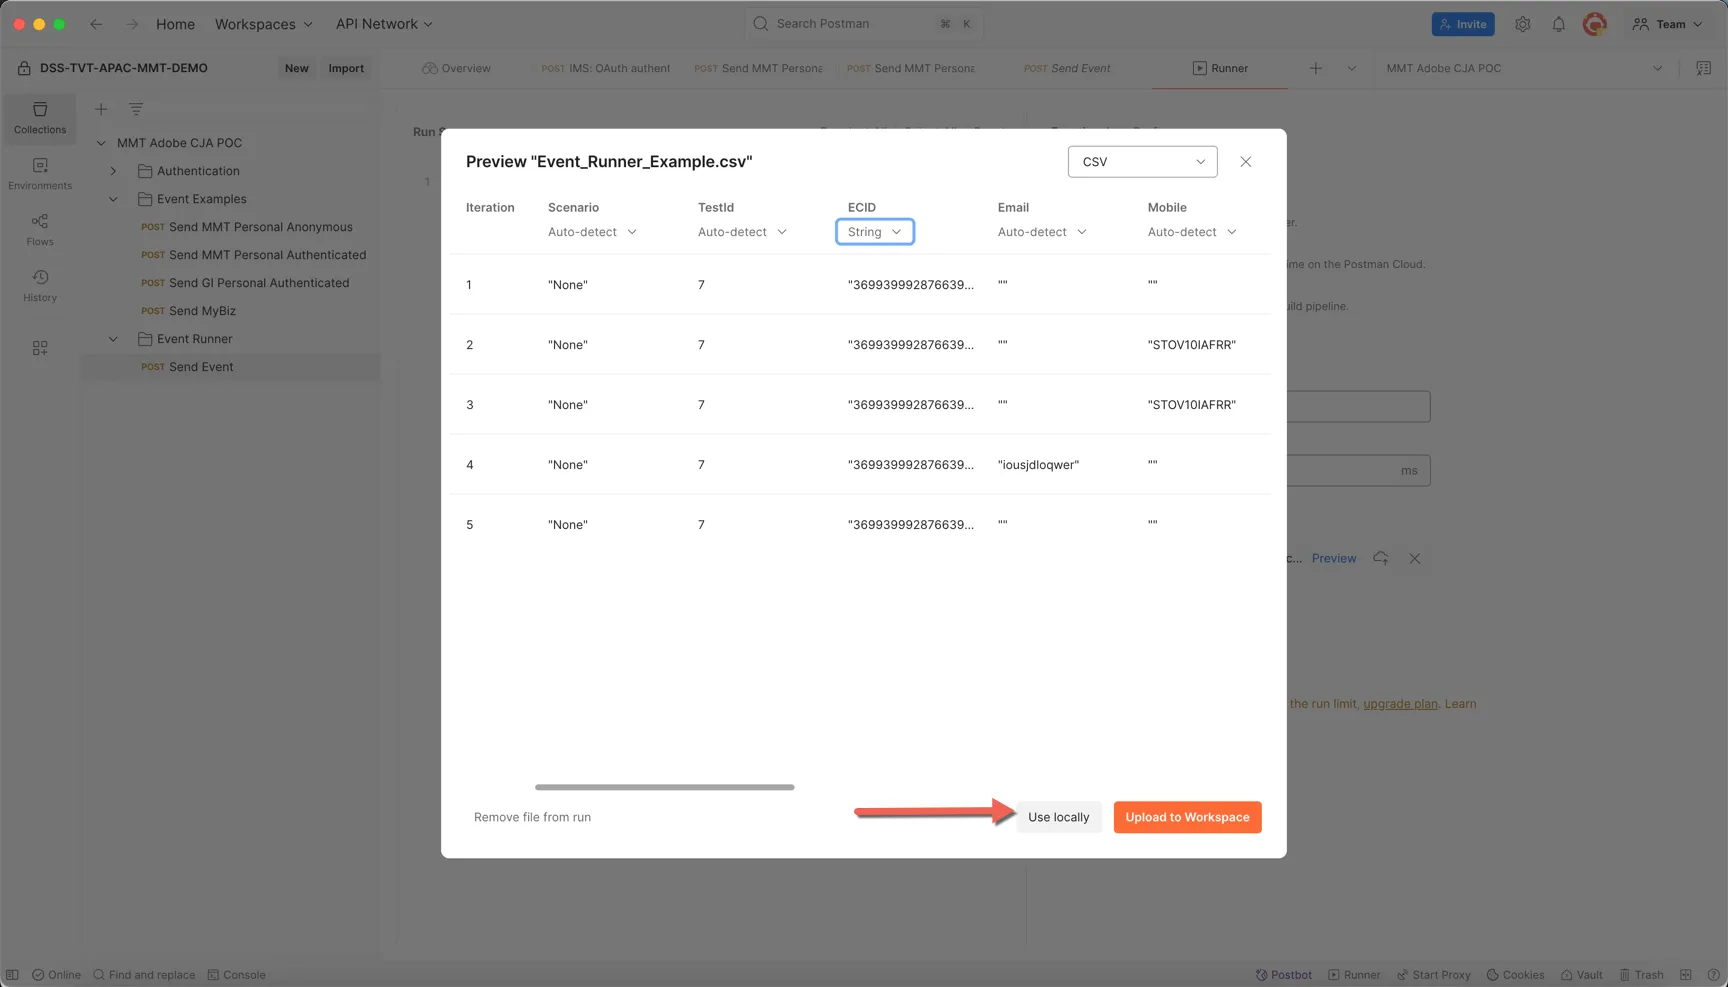The height and width of the screenshot is (987, 1728).
Task: Open ECID String type dropdown
Action: coord(874,232)
